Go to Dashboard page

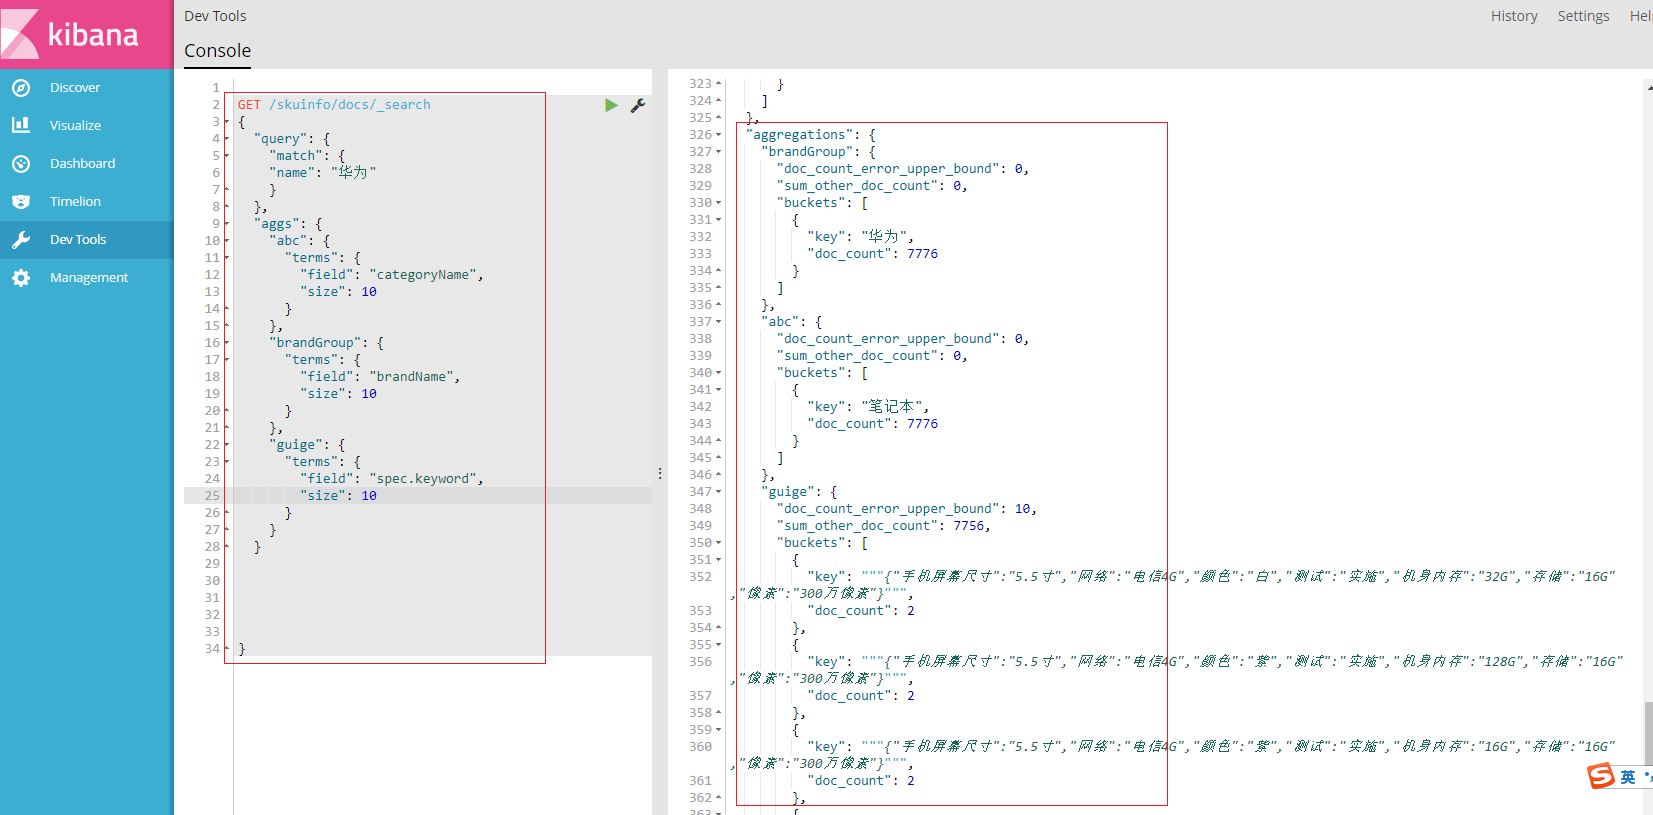[82, 164]
